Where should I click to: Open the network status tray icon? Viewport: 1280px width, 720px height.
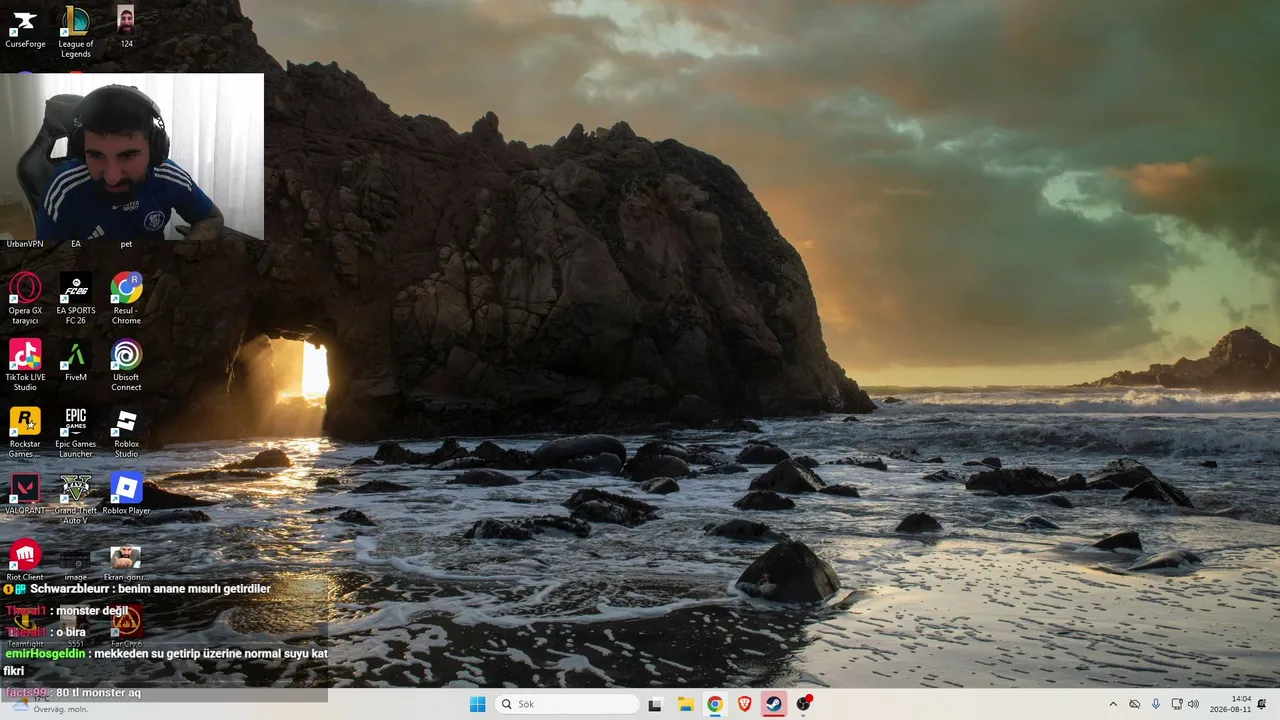point(1177,704)
